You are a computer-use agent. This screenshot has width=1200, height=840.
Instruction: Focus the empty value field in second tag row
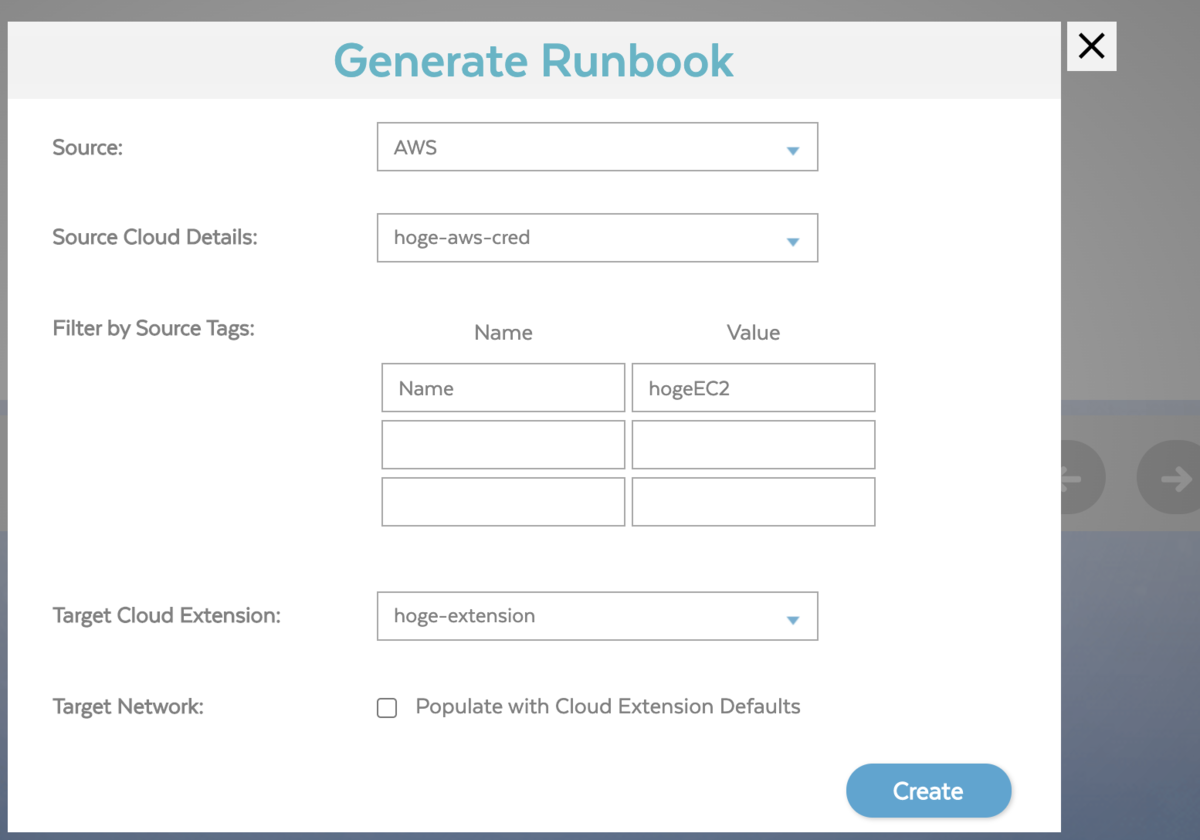tap(753, 445)
